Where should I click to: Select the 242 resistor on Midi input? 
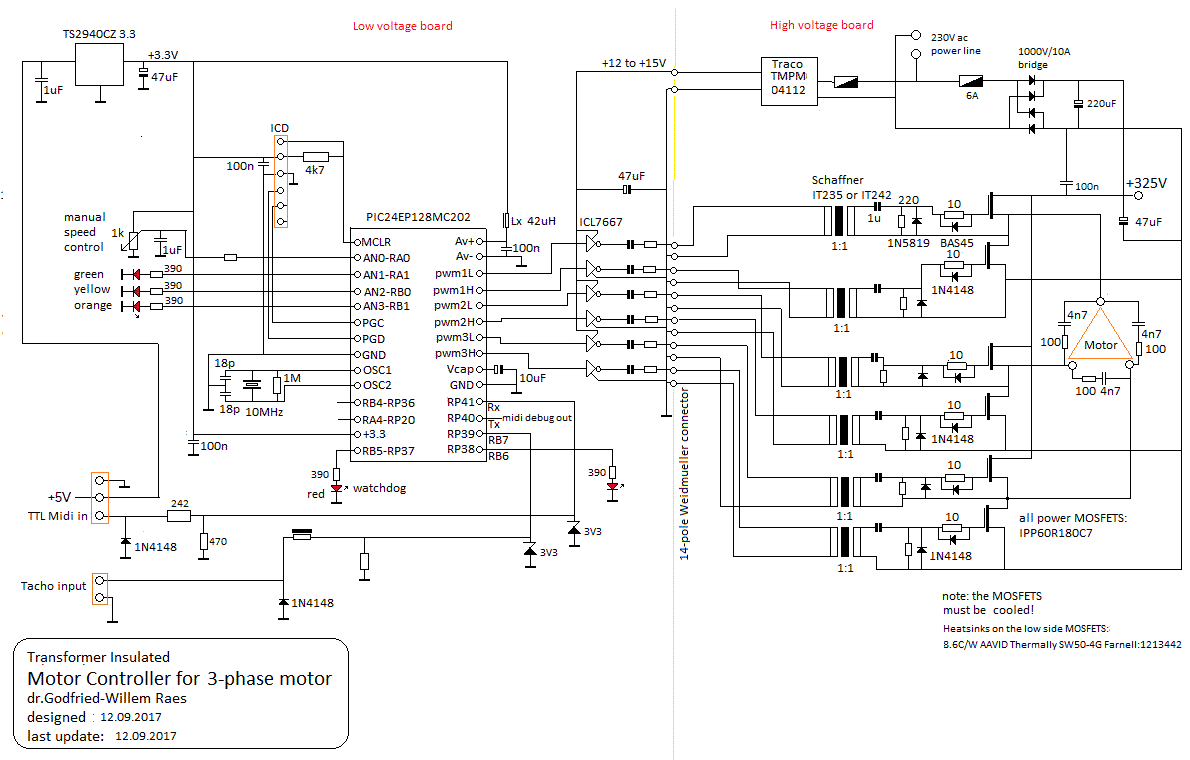pos(179,516)
